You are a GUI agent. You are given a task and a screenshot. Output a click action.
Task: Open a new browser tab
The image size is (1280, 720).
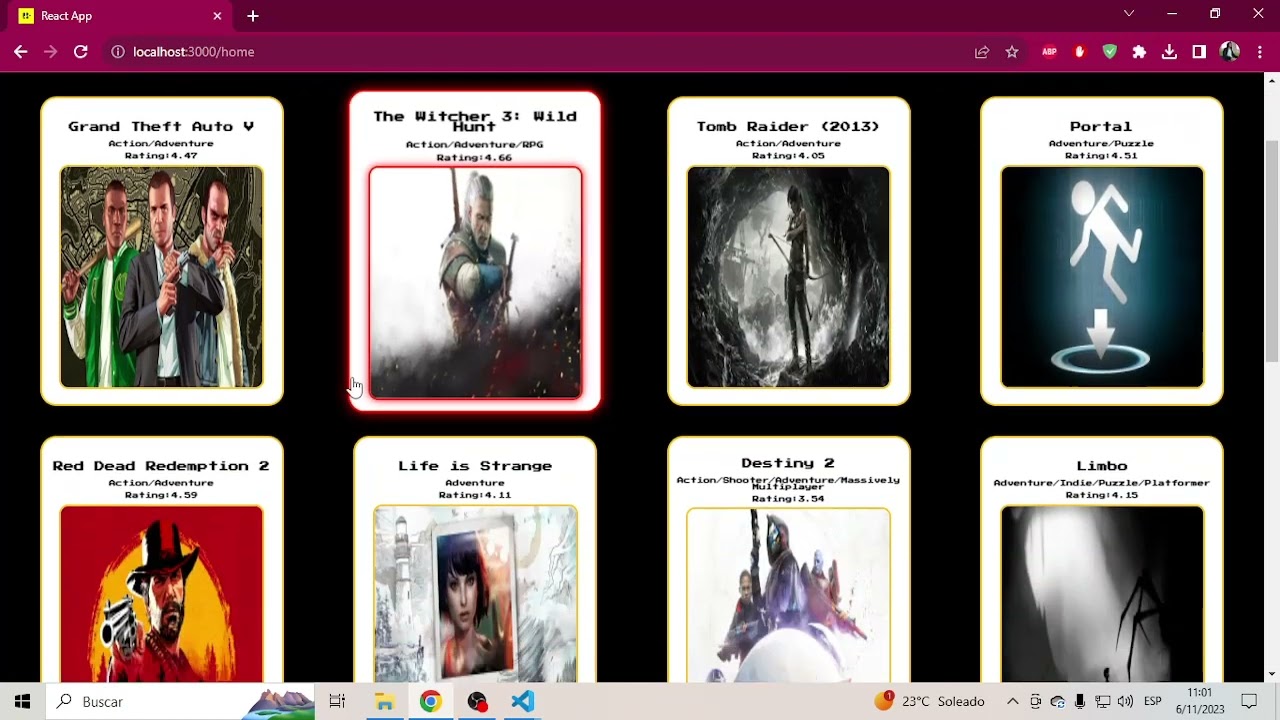pos(253,16)
